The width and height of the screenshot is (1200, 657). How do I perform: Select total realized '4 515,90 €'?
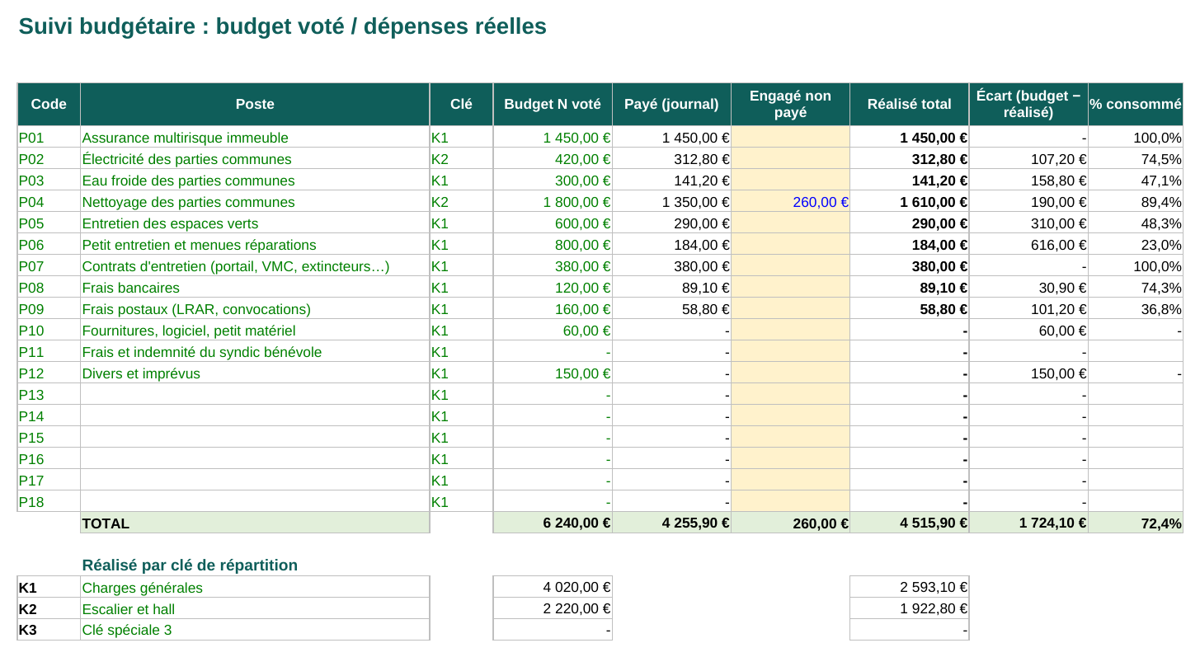[x=909, y=523]
